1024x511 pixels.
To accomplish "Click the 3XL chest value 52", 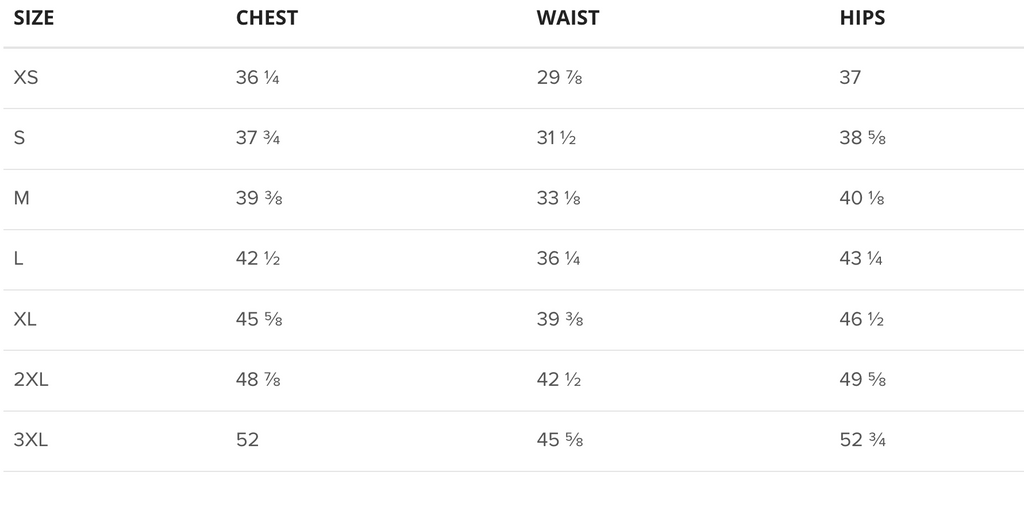I will pos(248,440).
